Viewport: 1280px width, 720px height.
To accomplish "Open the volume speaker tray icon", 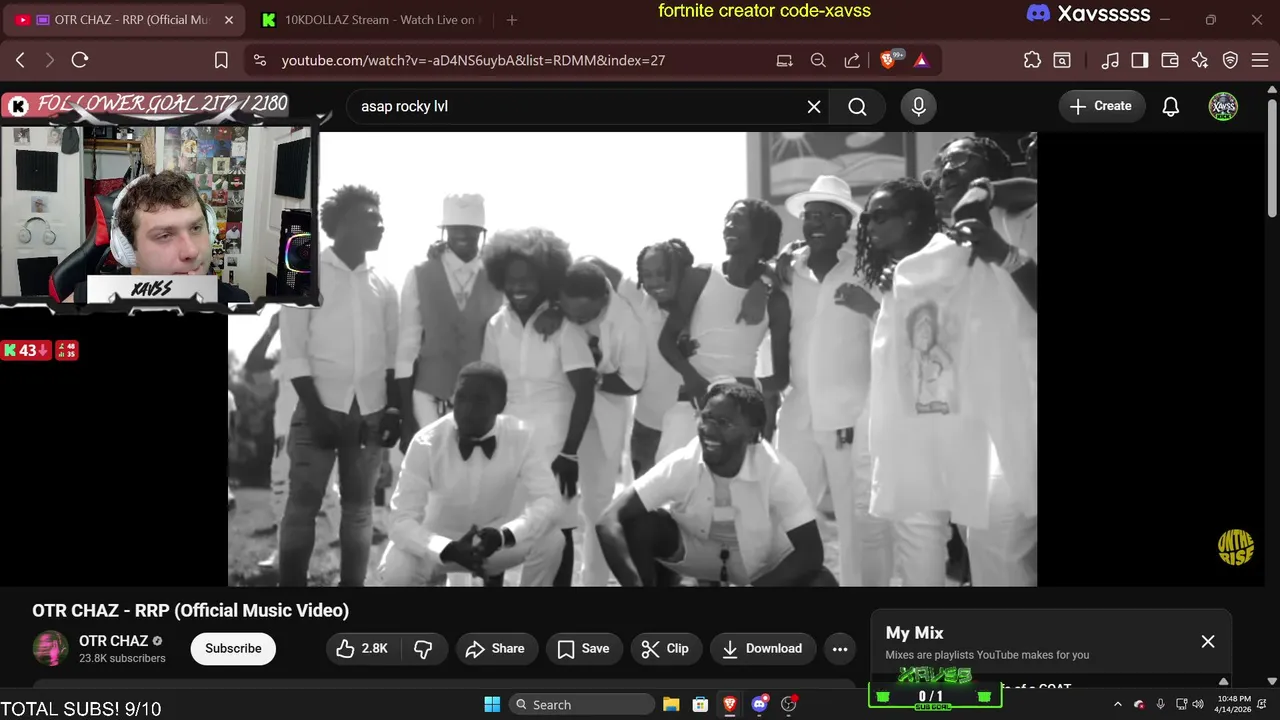I will tap(1198, 704).
